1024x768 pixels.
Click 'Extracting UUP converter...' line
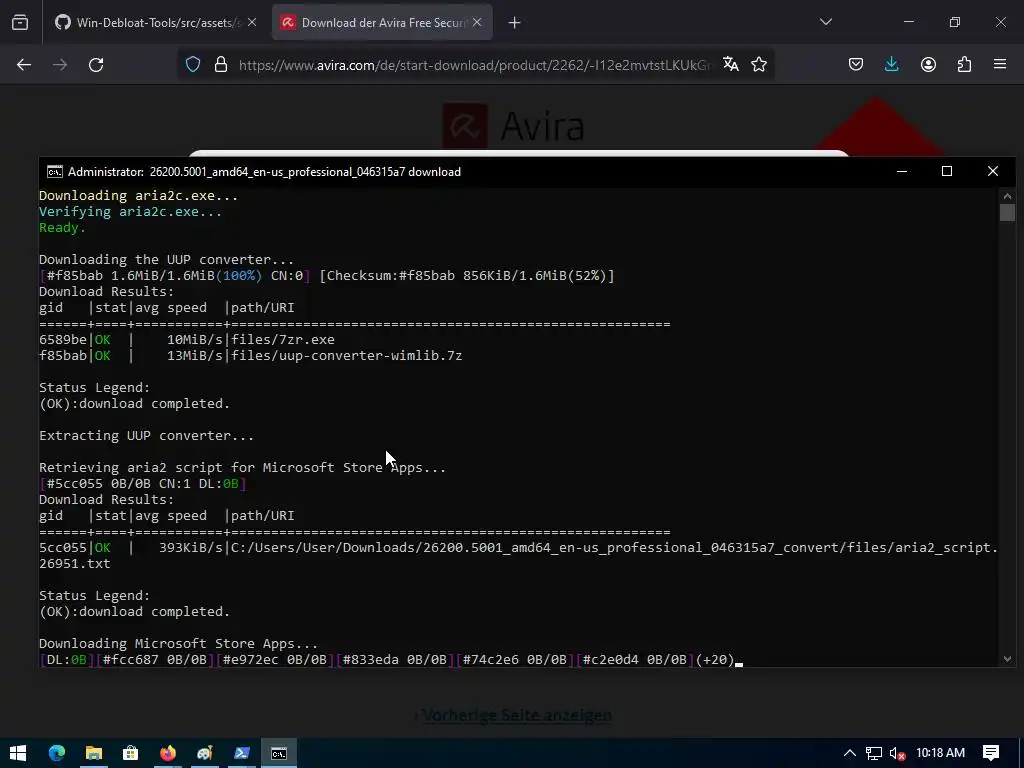tap(146, 436)
